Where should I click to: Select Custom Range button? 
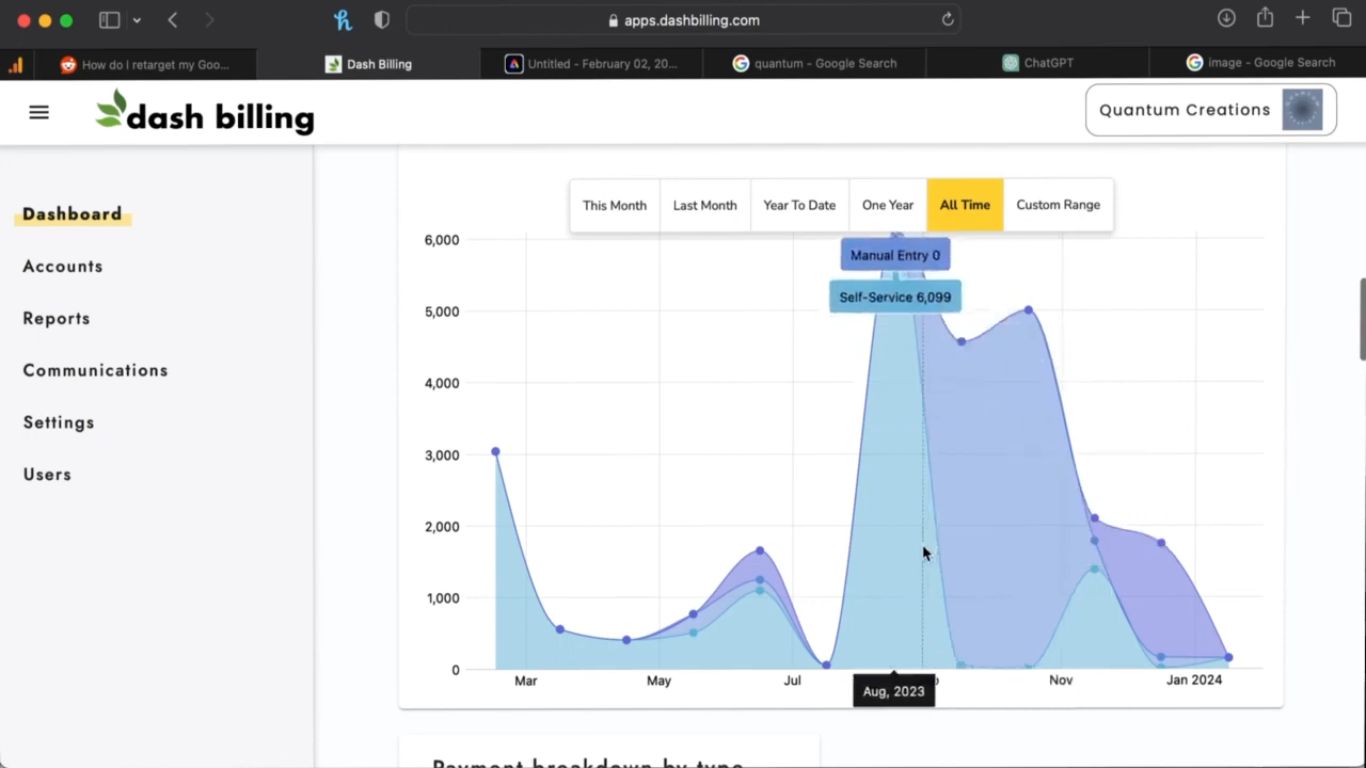[x=1058, y=205]
